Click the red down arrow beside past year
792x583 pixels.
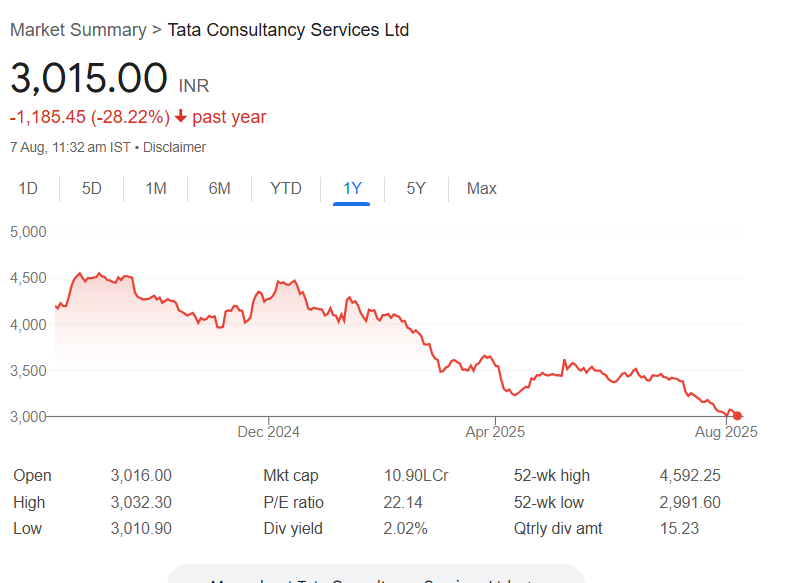[x=181, y=117]
